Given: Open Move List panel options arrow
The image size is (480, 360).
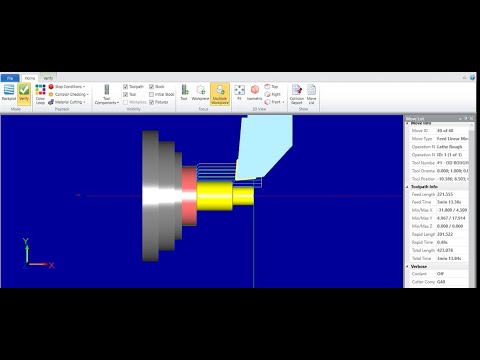Looking at the screenshot, I should (460, 119).
